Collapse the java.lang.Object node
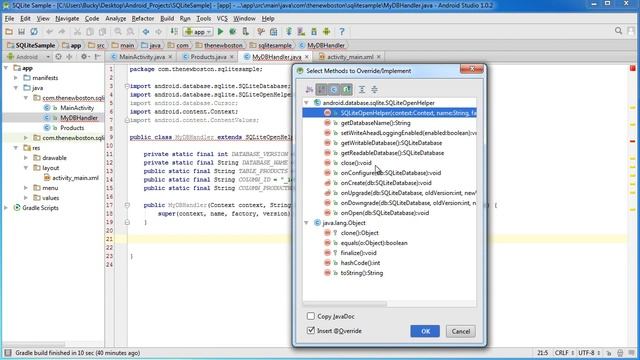 [x=306, y=223]
